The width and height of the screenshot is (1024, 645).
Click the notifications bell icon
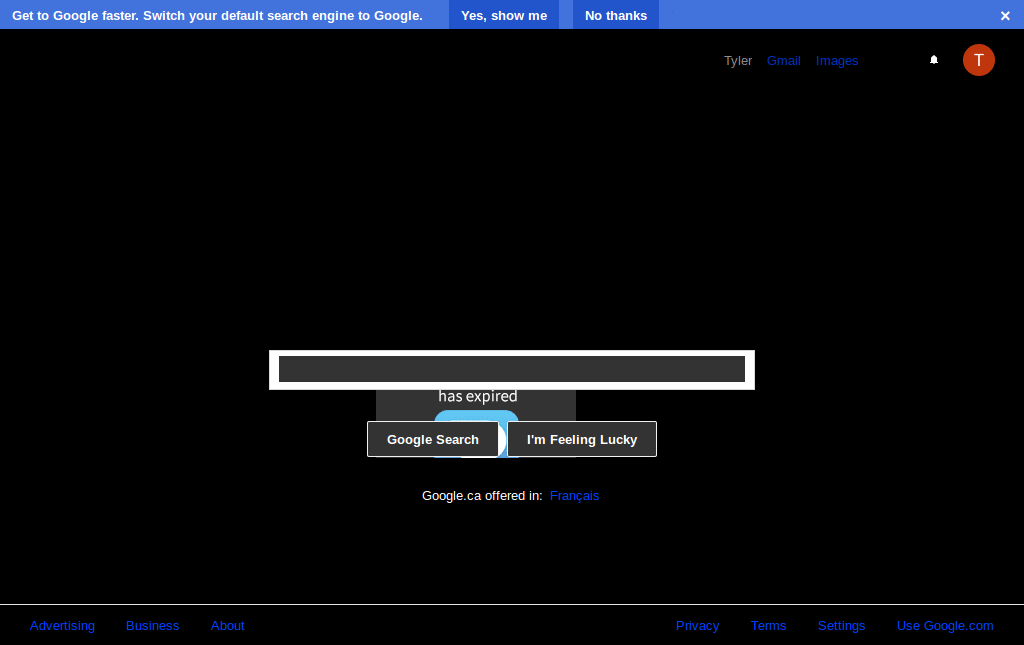pos(934,60)
